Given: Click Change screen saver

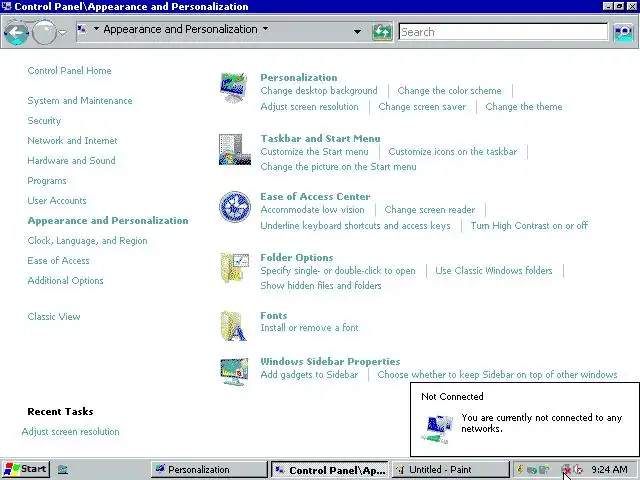Looking at the screenshot, I should coord(422,107).
